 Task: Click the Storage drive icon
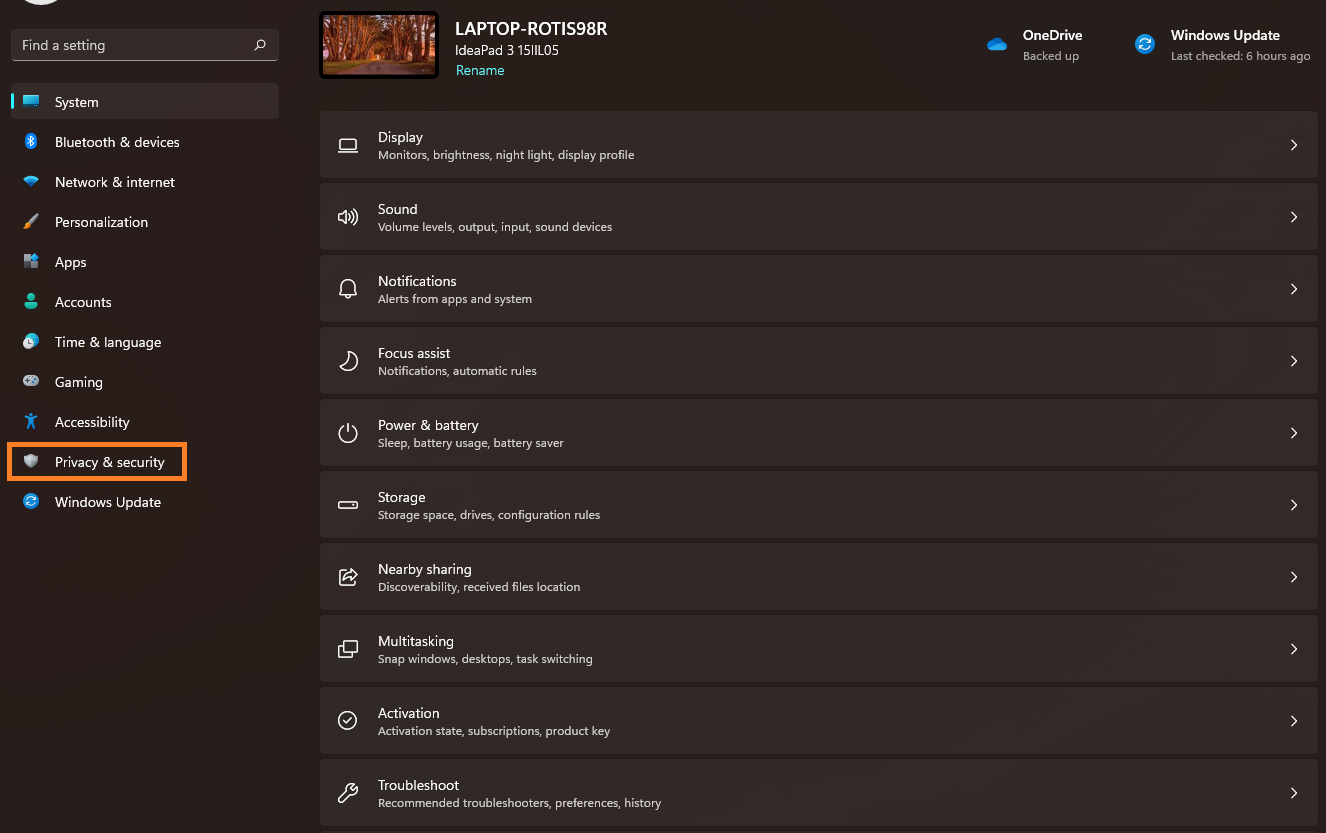coord(348,505)
